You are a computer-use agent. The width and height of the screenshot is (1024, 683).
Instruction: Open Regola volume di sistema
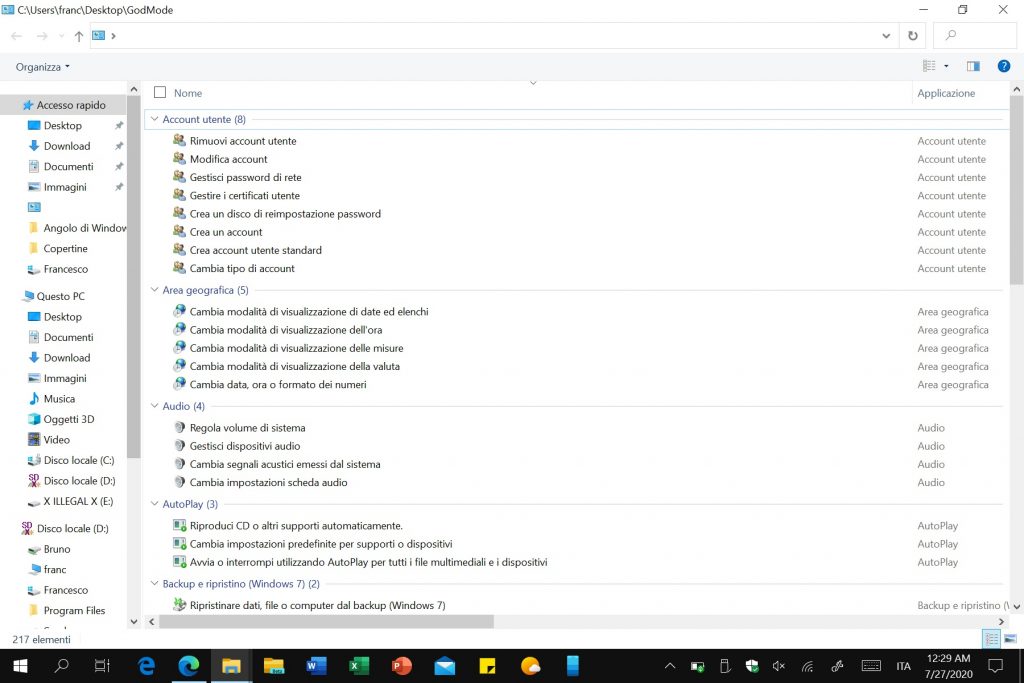click(x=247, y=428)
